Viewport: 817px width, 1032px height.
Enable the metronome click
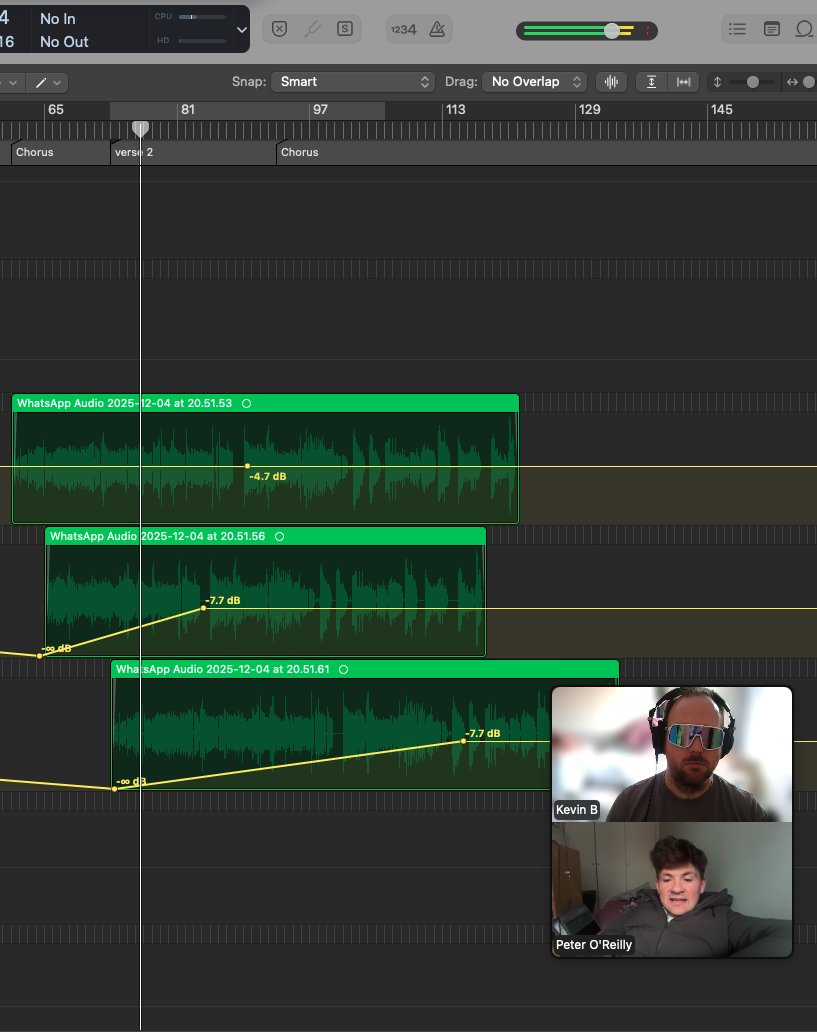pyautogui.click(x=437, y=29)
